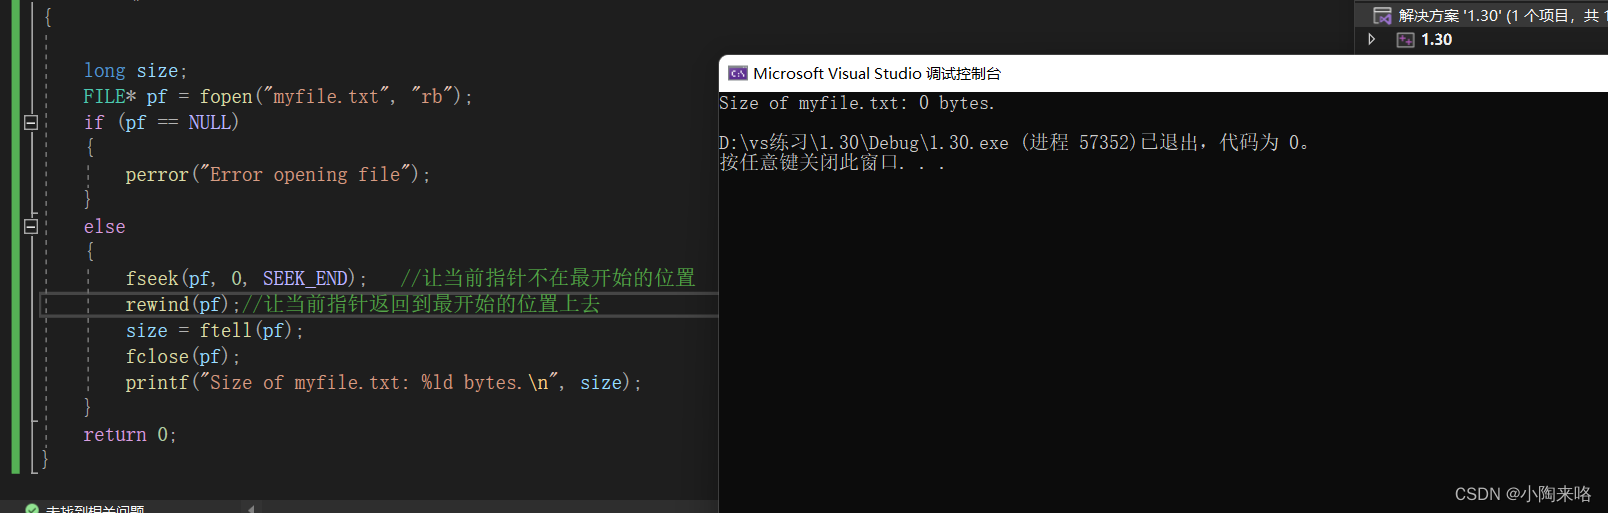Click on the 'long size;' declaration
The width and height of the screenshot is (1608, 513).
pyautogui.click(x=135, y=71)
